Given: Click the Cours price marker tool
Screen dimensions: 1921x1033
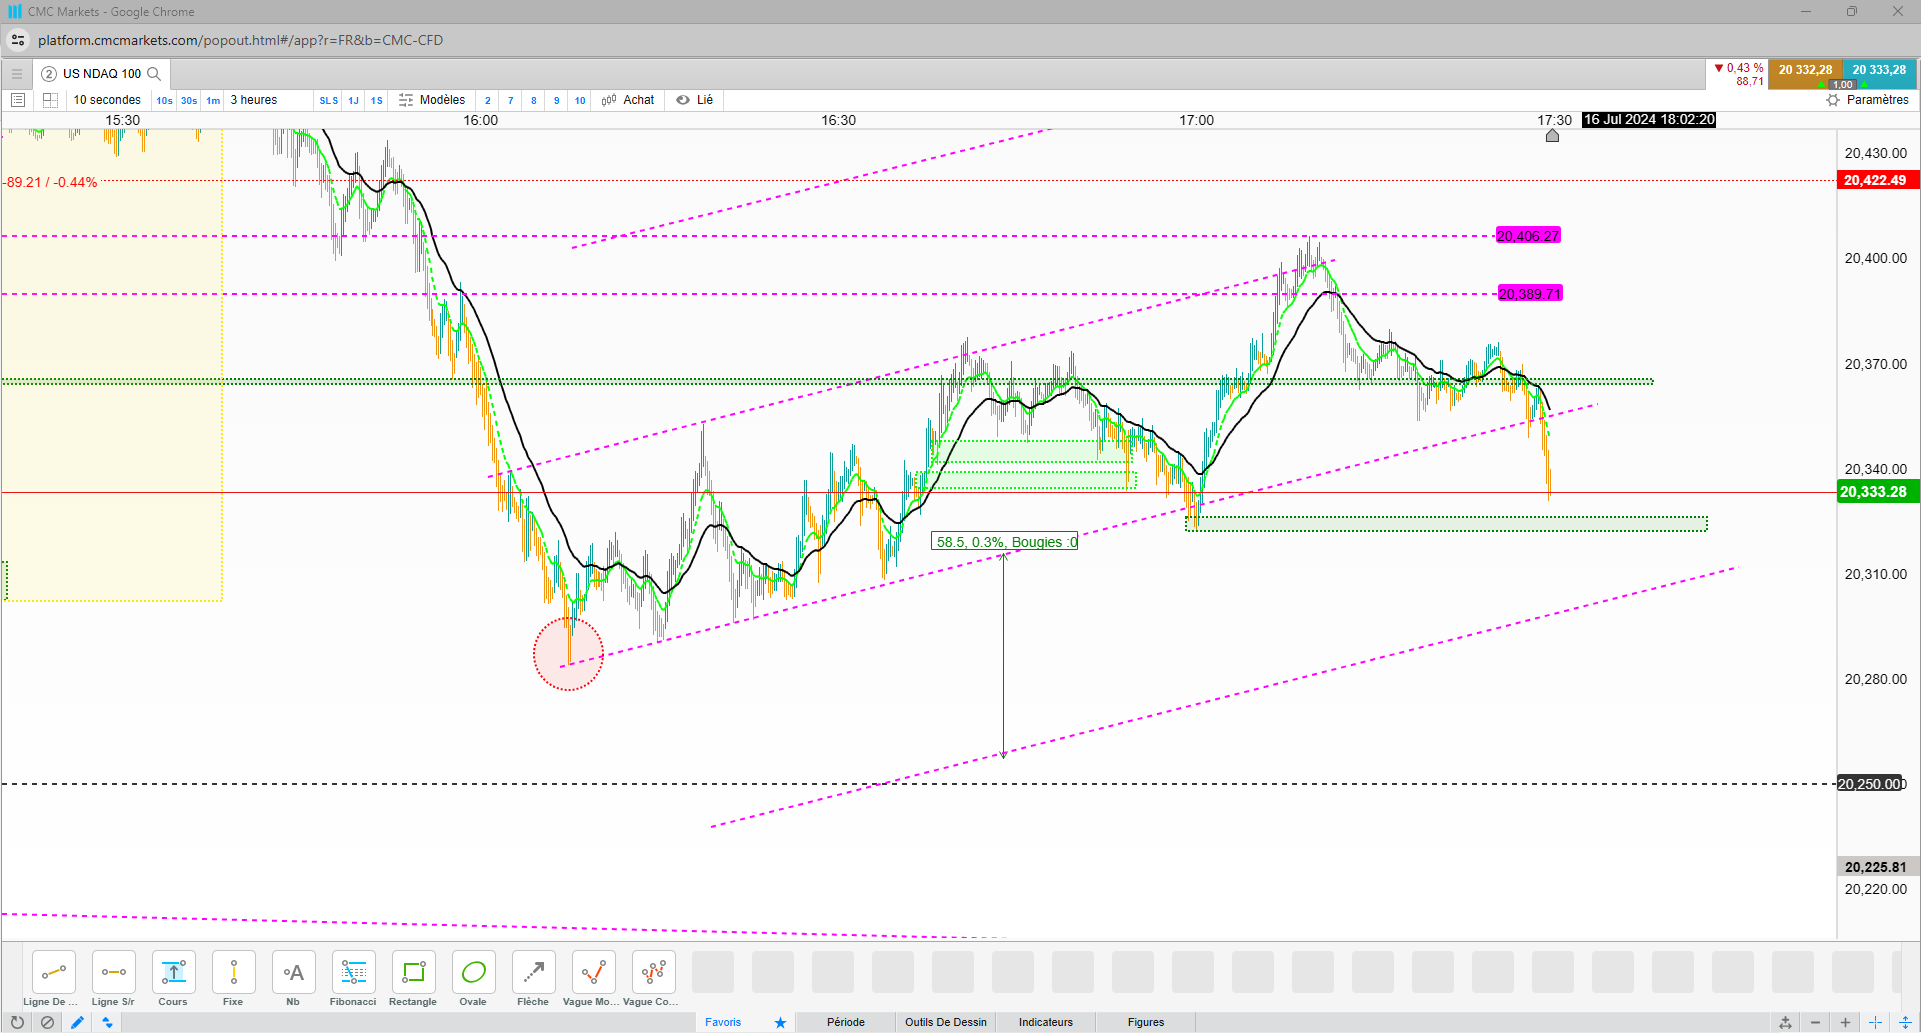Looking at the screenshot, I should [173, 979].
